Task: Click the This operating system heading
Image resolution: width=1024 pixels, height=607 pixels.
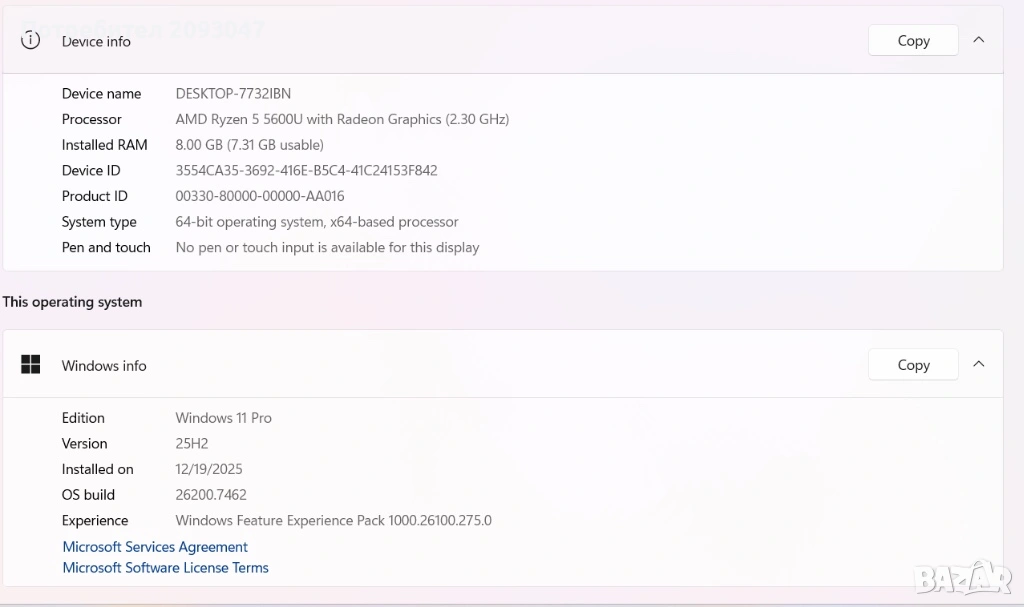Action: [72, 302]
